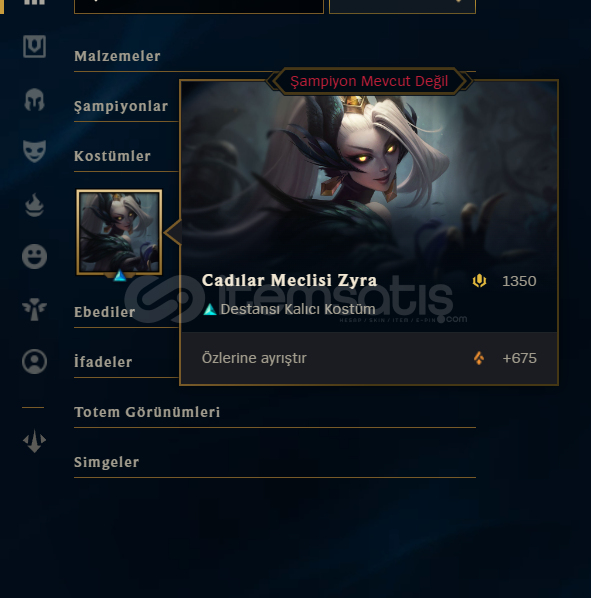Screen dimensions: 591x598
Task: Select the materials chest sidebar icon
Action: (x=34, y=47)
